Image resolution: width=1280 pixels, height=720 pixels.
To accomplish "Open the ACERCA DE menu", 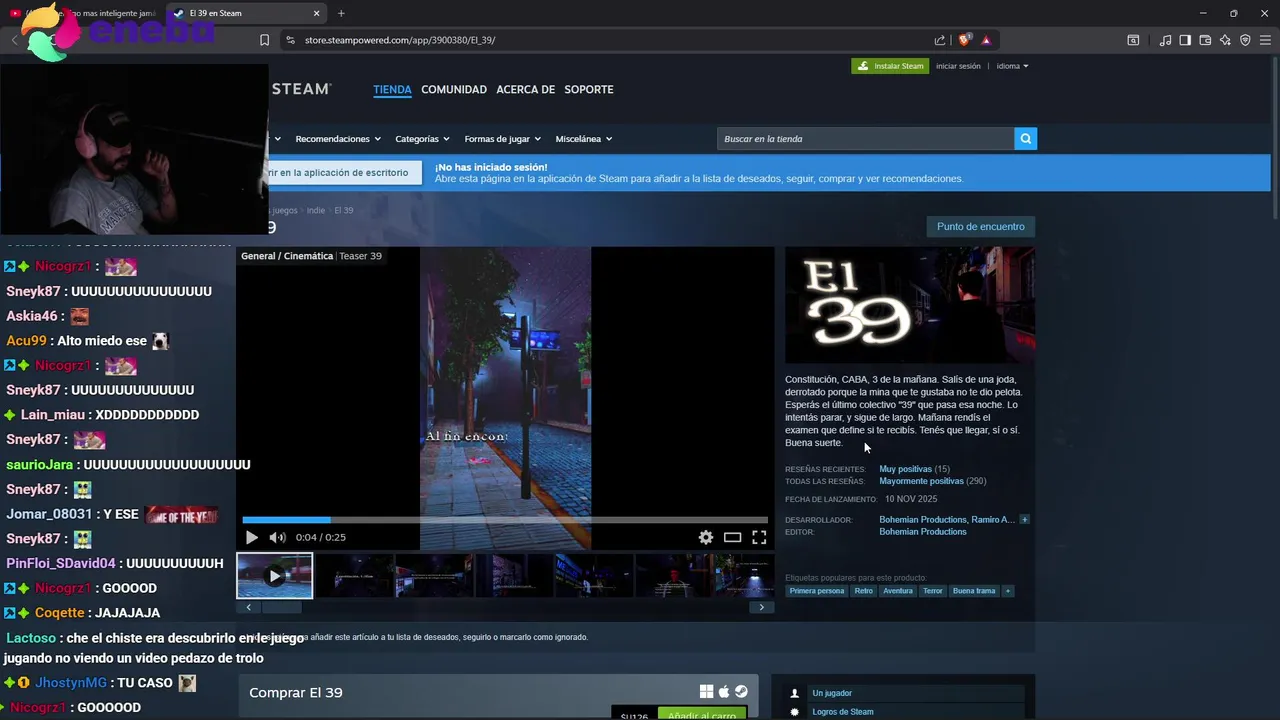I will (x=525, y=89).
